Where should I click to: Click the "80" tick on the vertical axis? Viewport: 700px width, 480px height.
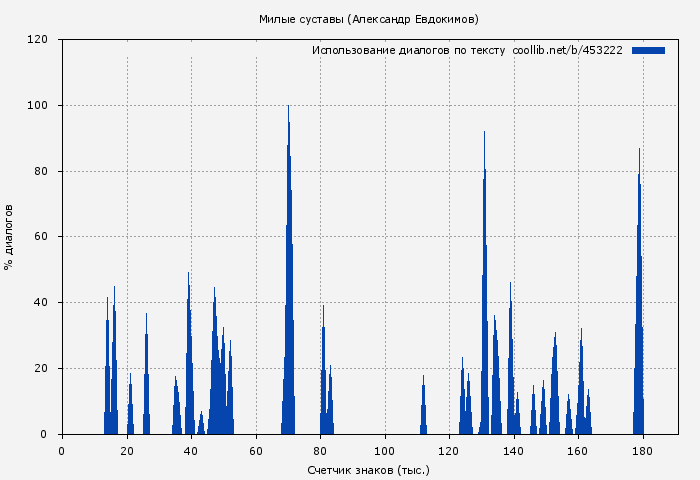[41, 171]
